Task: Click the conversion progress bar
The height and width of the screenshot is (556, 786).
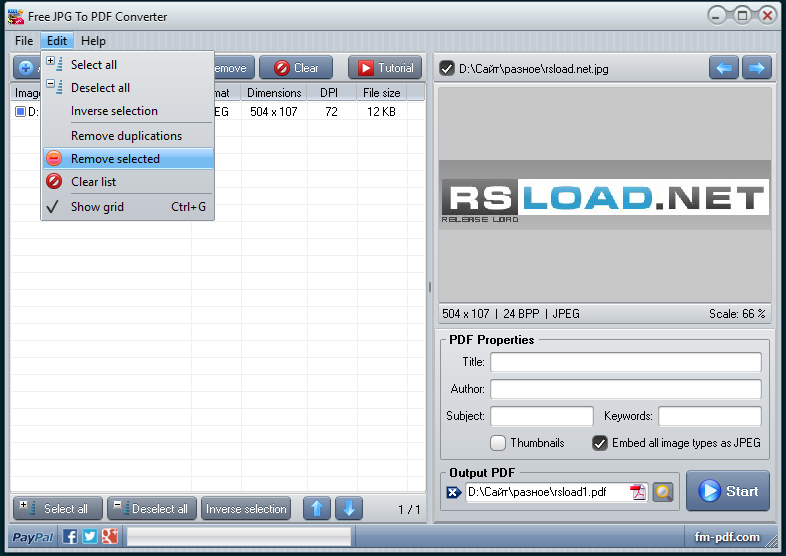Action: click(239, 537)
